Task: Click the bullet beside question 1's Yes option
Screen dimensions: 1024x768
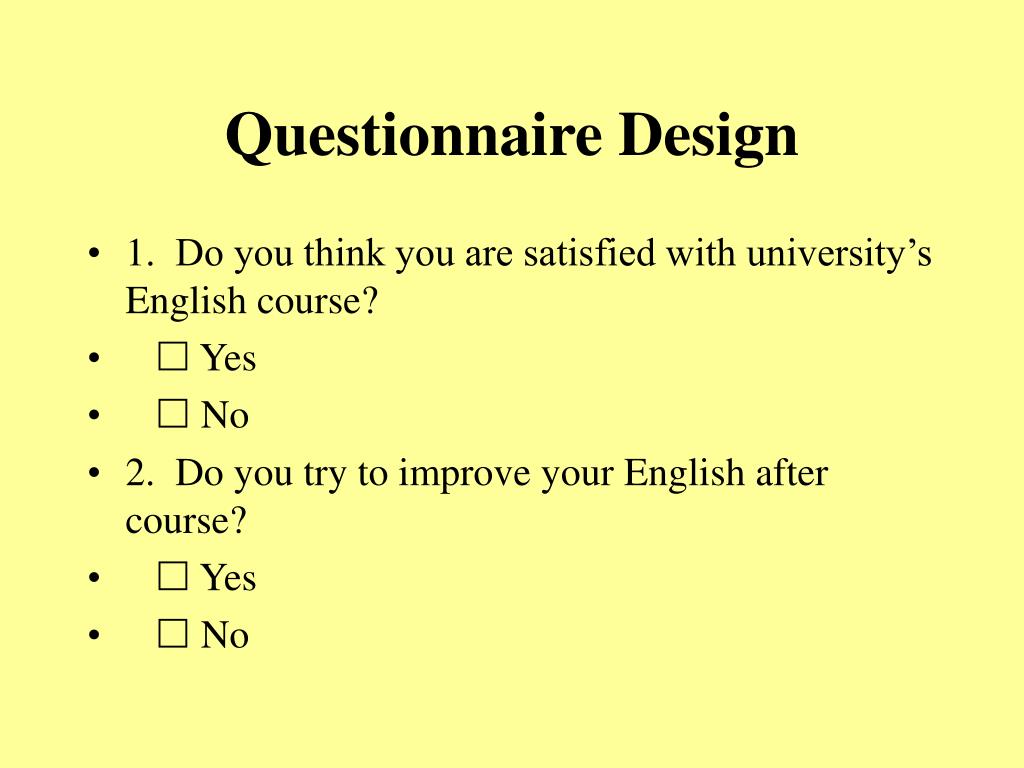Action: [x=95, y=358]
